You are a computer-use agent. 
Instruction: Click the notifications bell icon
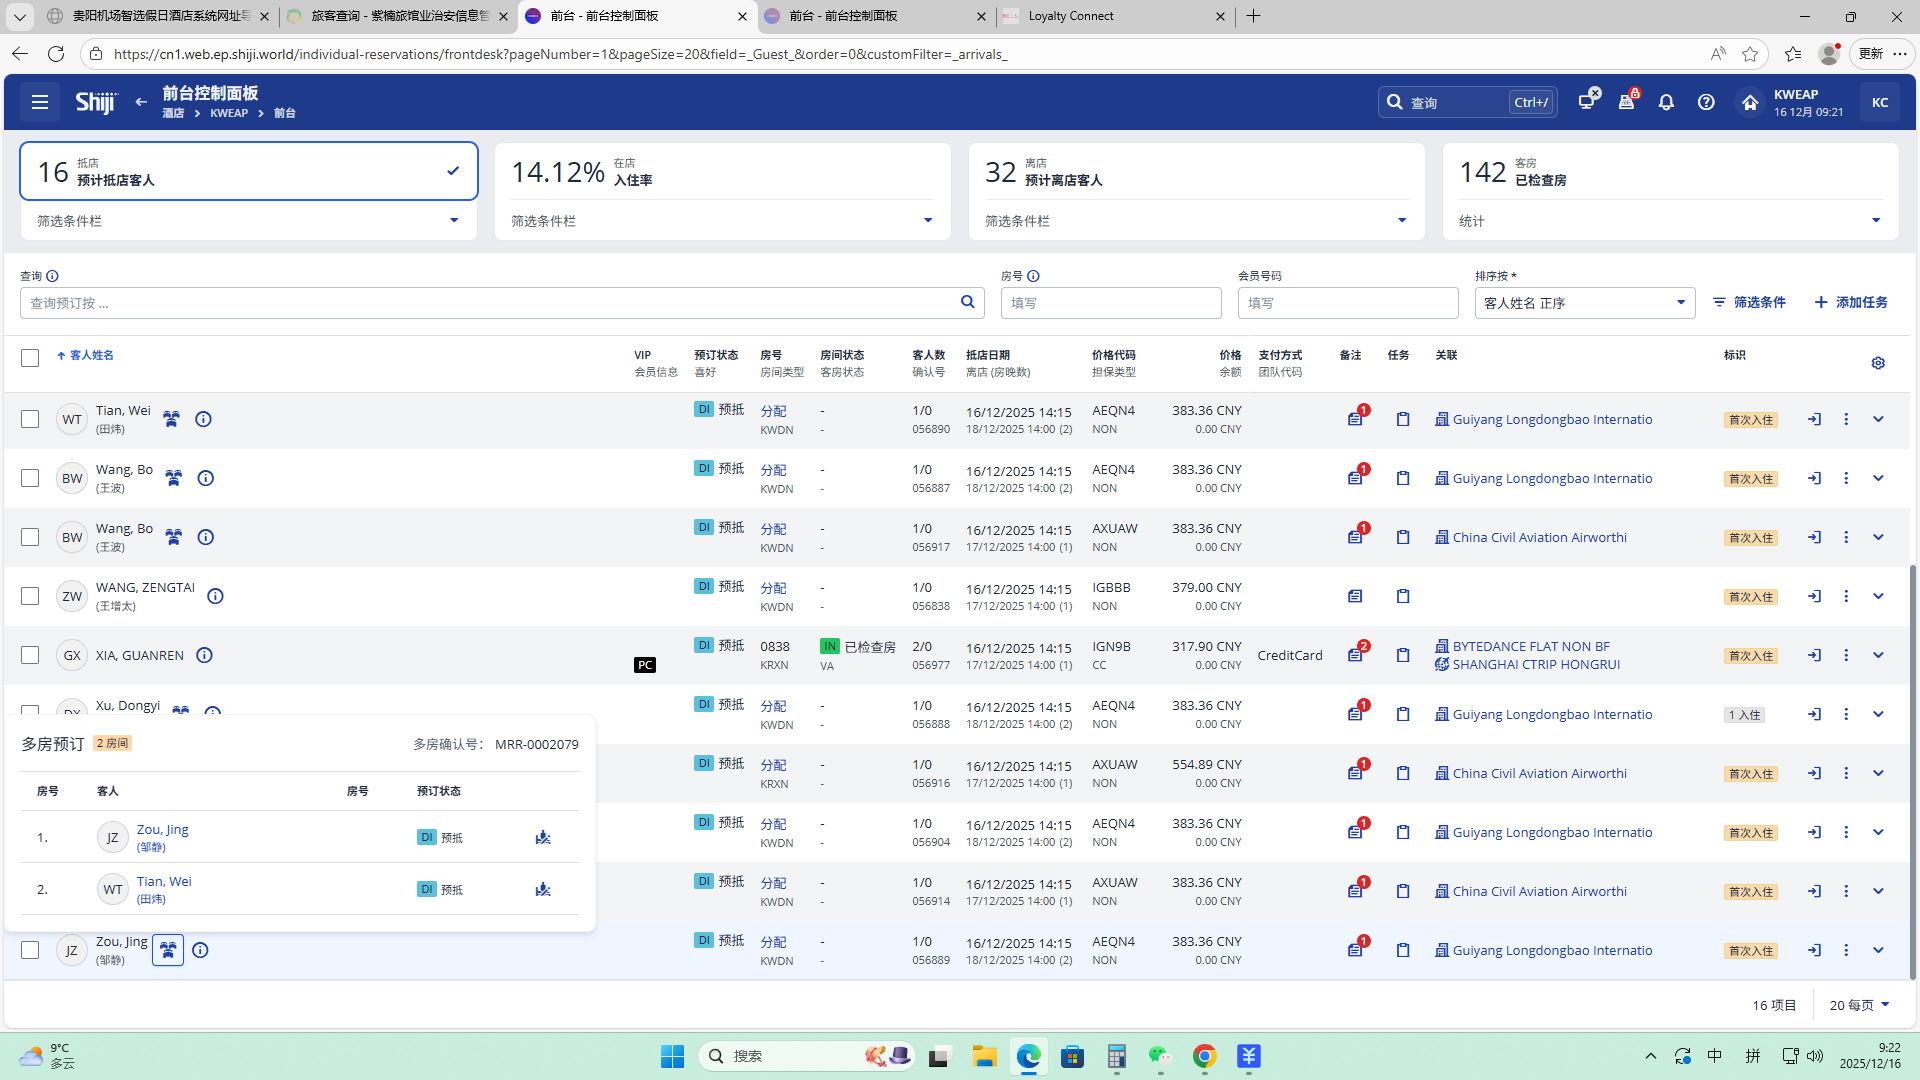point(1666,102)
